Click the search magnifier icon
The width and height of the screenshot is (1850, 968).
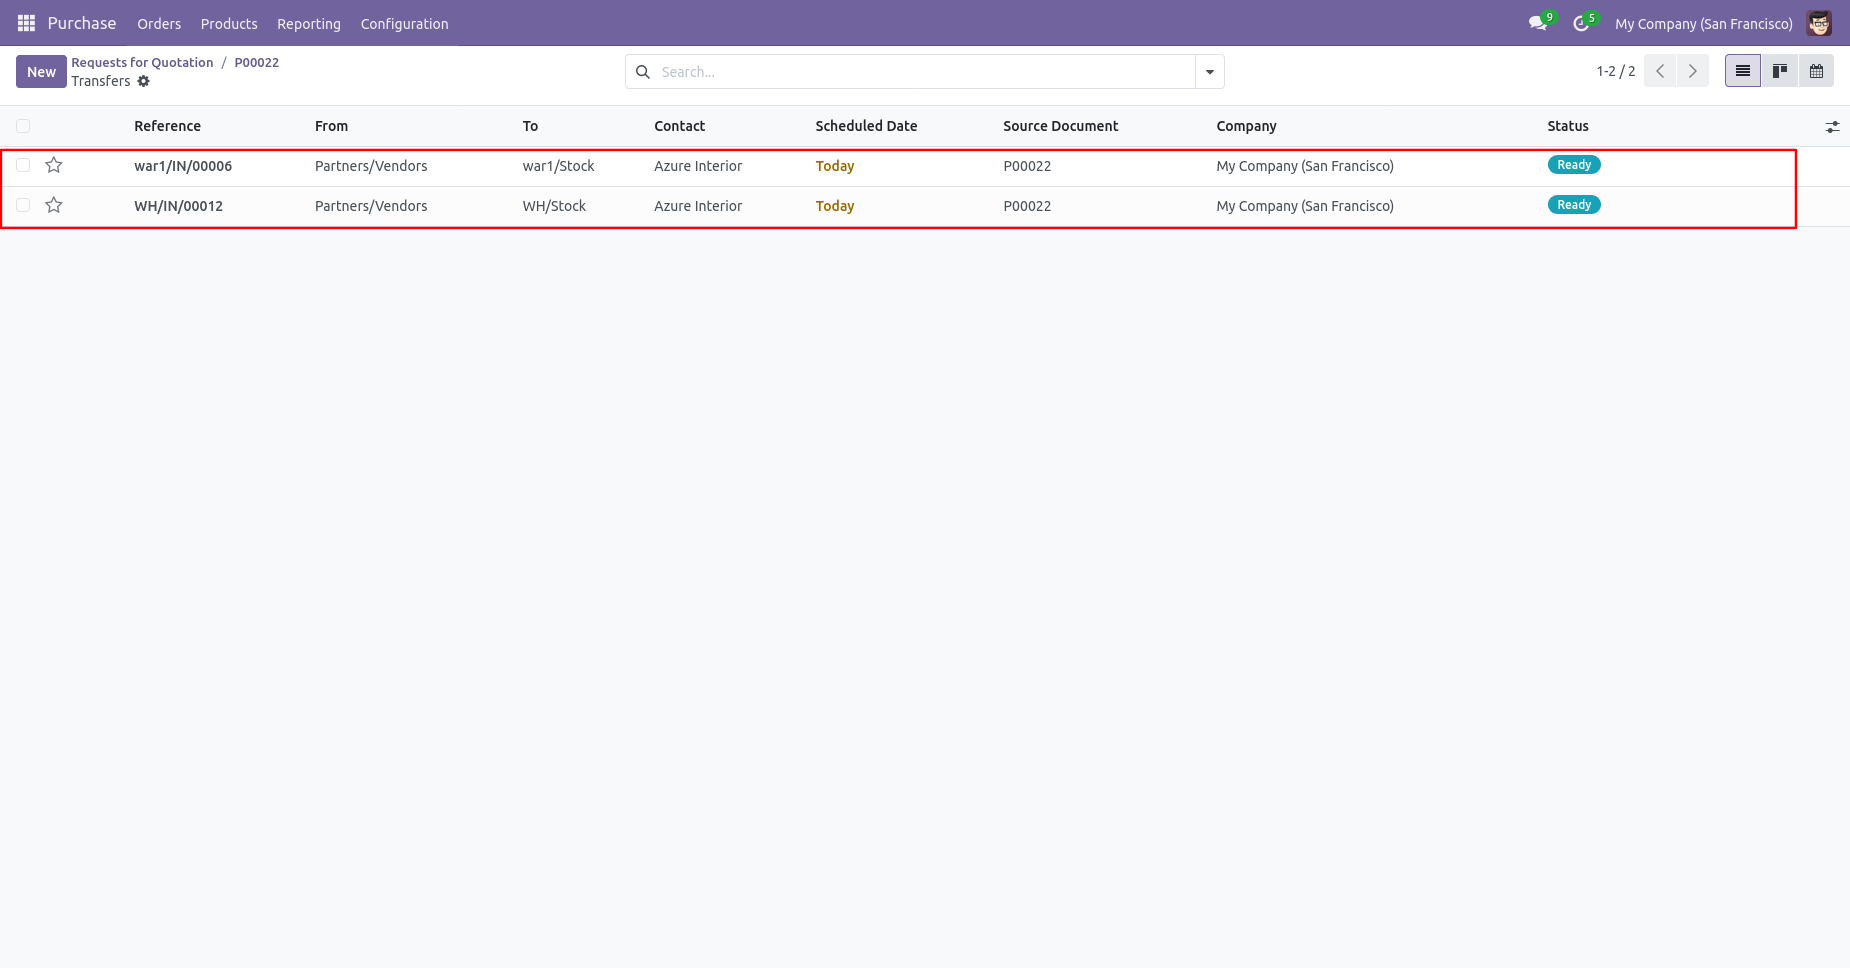point(643,72)
